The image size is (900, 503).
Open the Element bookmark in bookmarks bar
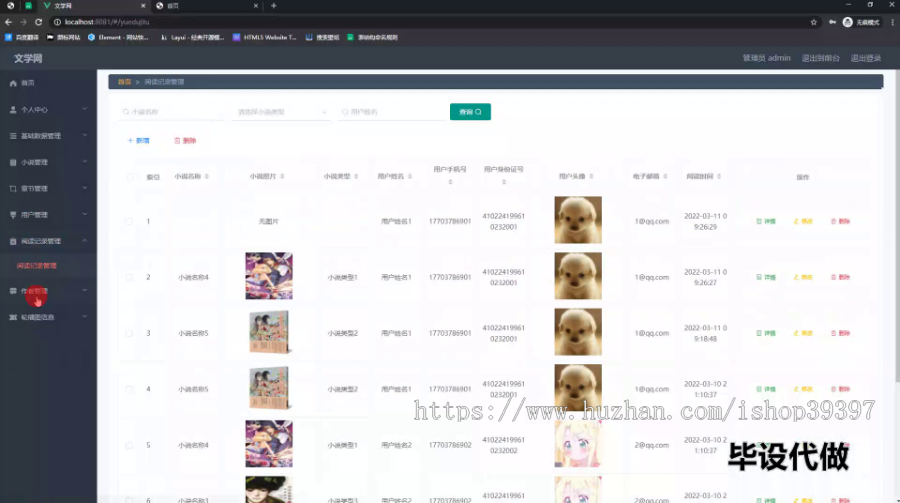[118, 37]
